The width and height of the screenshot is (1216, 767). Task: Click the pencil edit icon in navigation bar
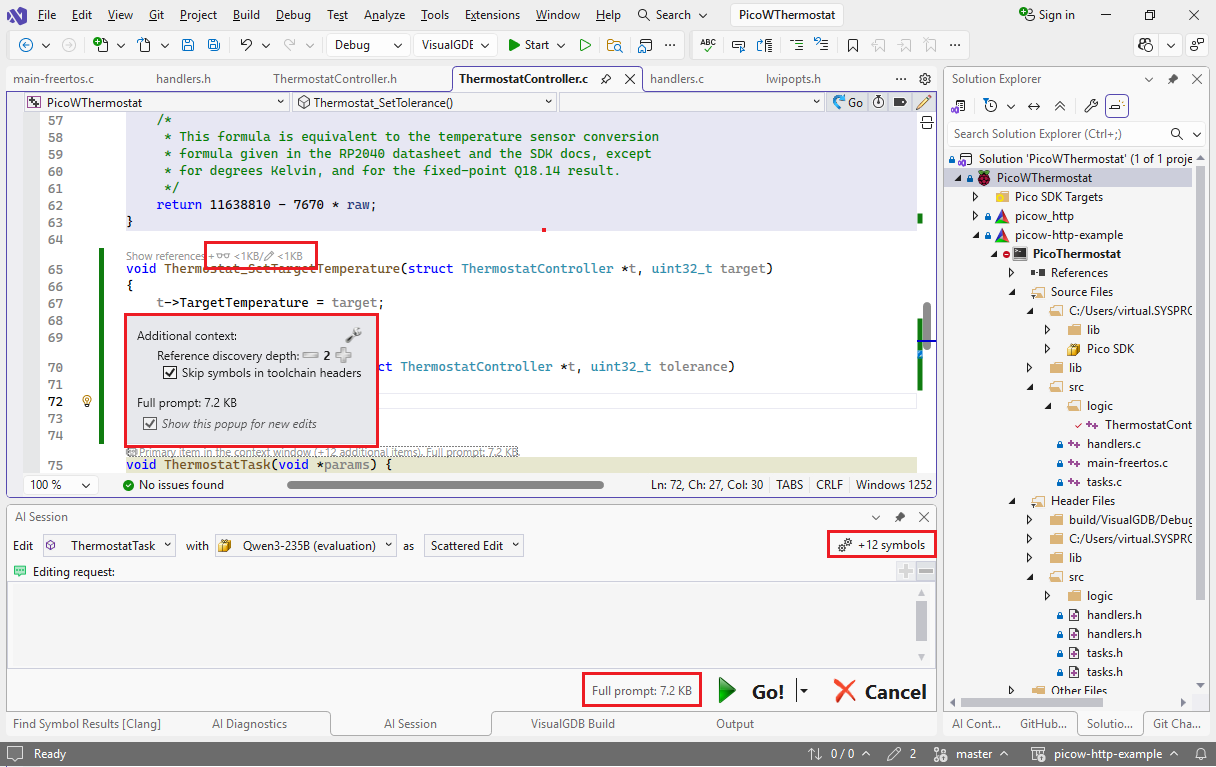coord(923,102)
